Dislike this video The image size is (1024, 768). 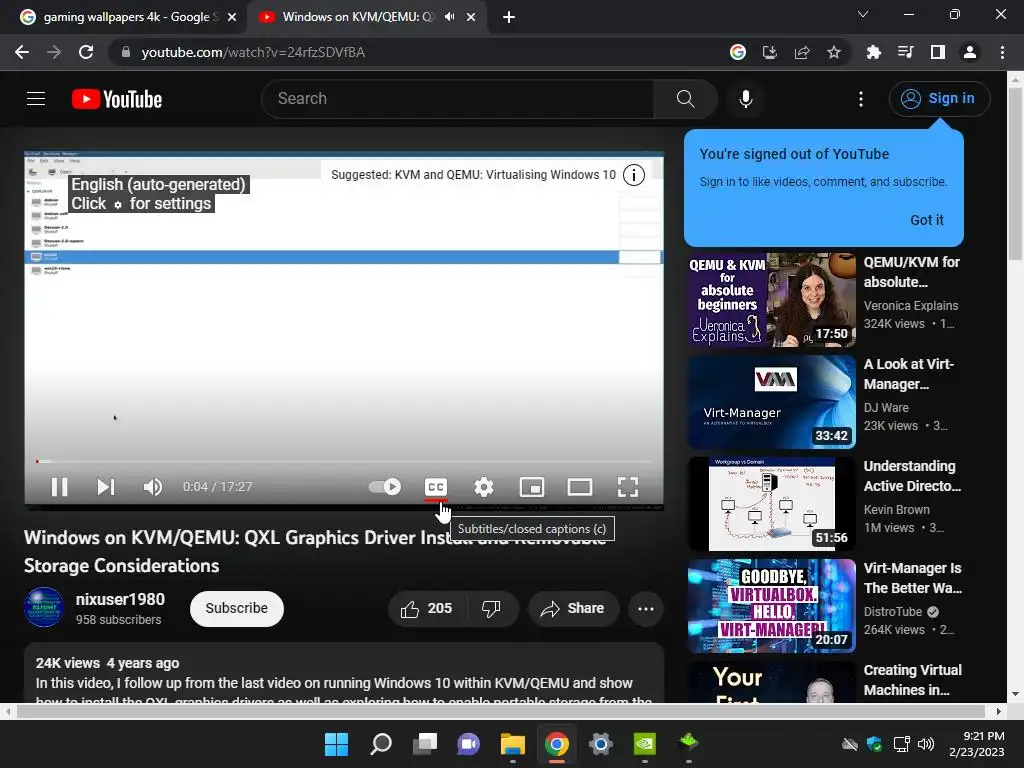coord(492,609)
